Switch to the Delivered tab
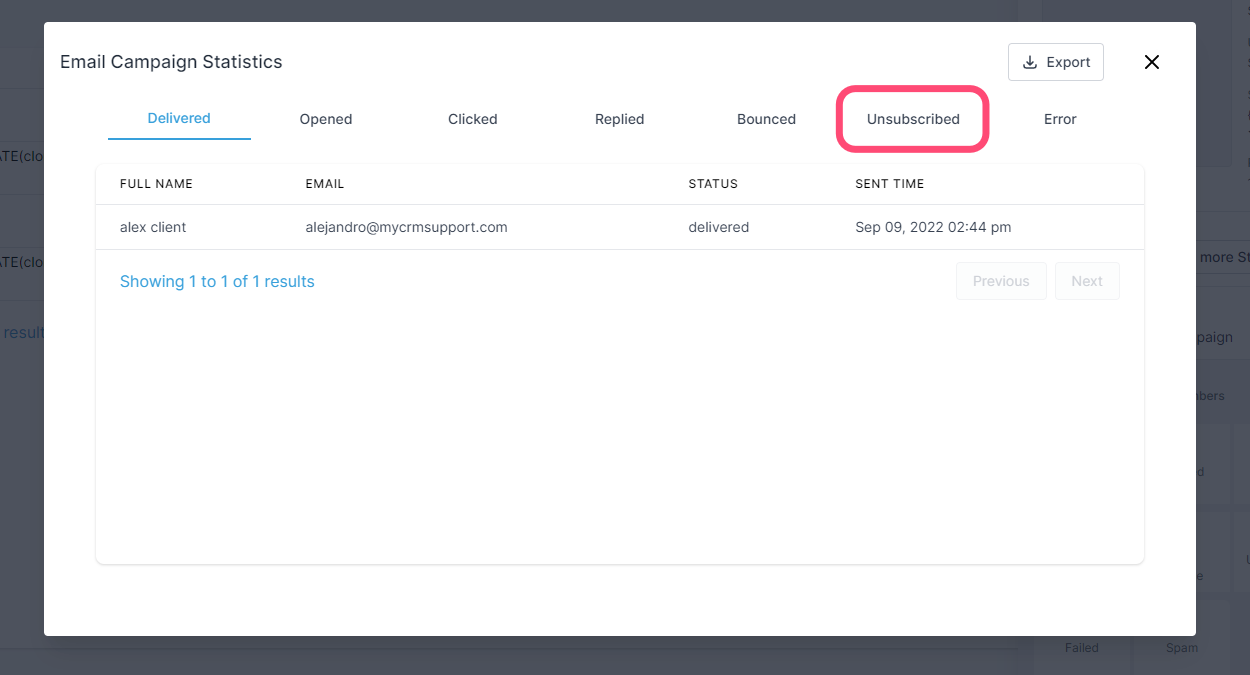The width and height of the screenshot is (1250, 675). (x=179, y=118)
